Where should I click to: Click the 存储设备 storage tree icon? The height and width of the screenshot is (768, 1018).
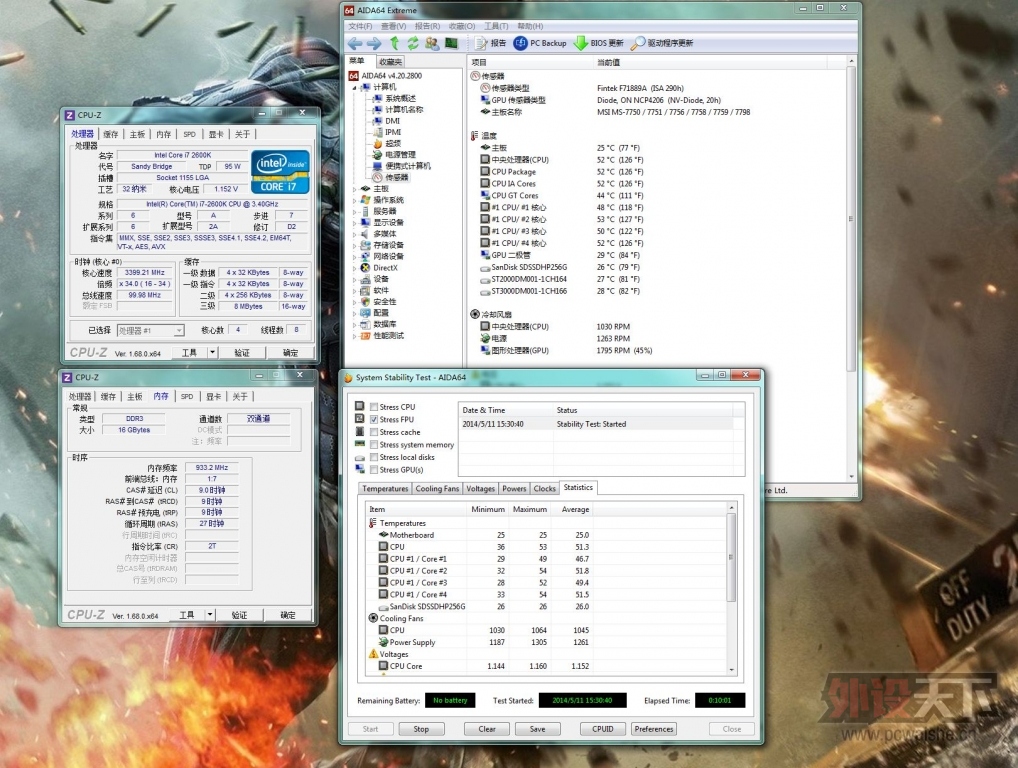pos(366,245)
